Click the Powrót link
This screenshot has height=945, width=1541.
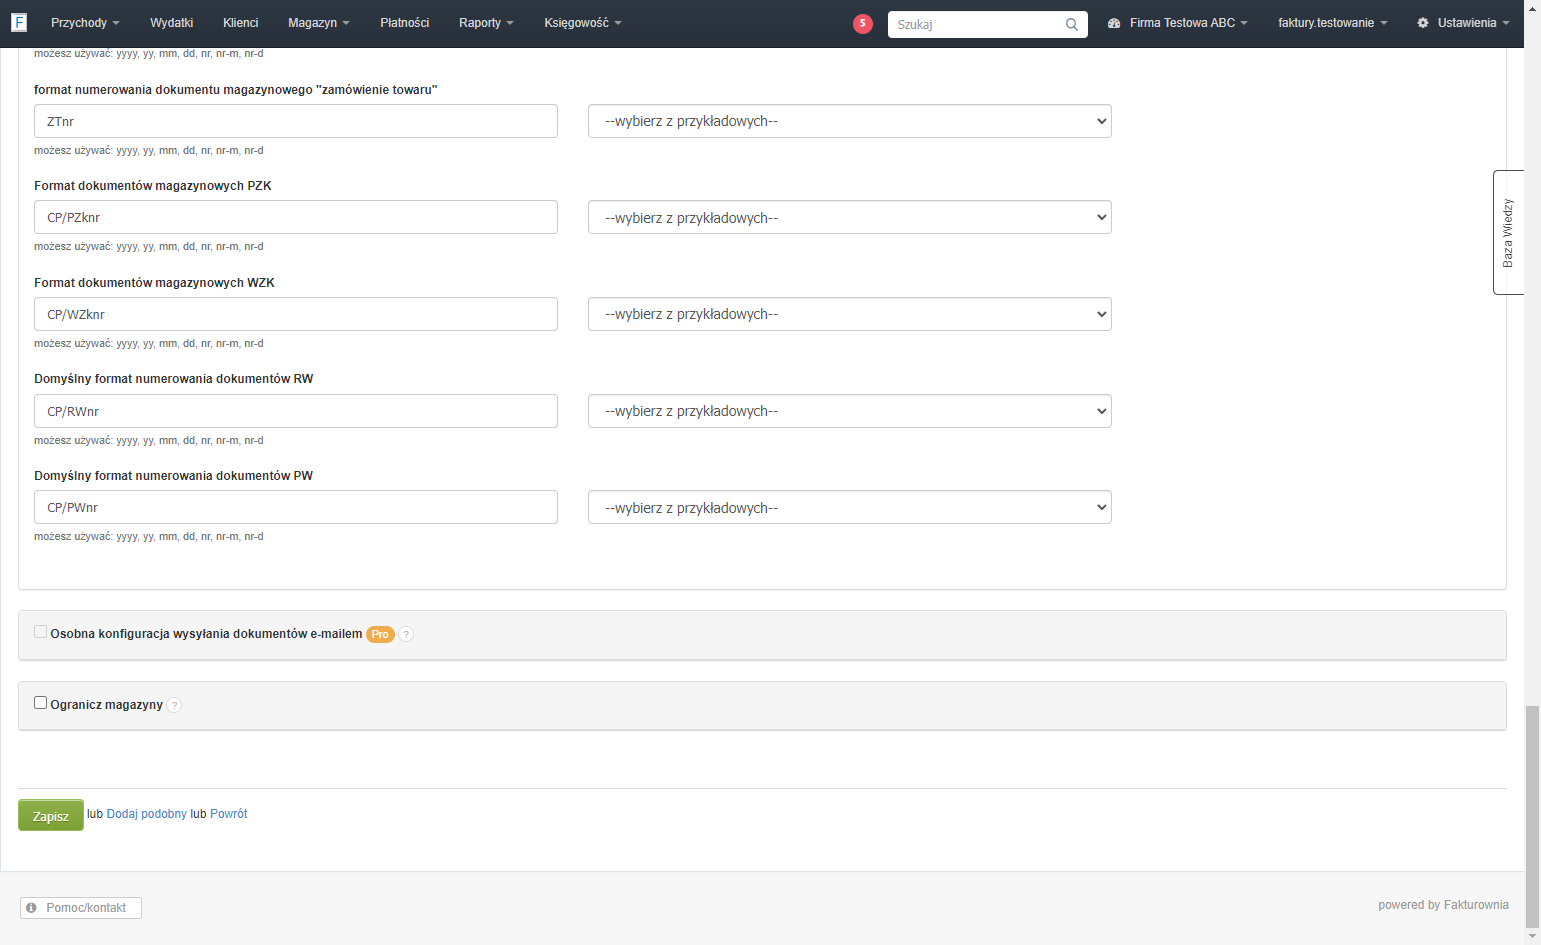pos(229,814)
